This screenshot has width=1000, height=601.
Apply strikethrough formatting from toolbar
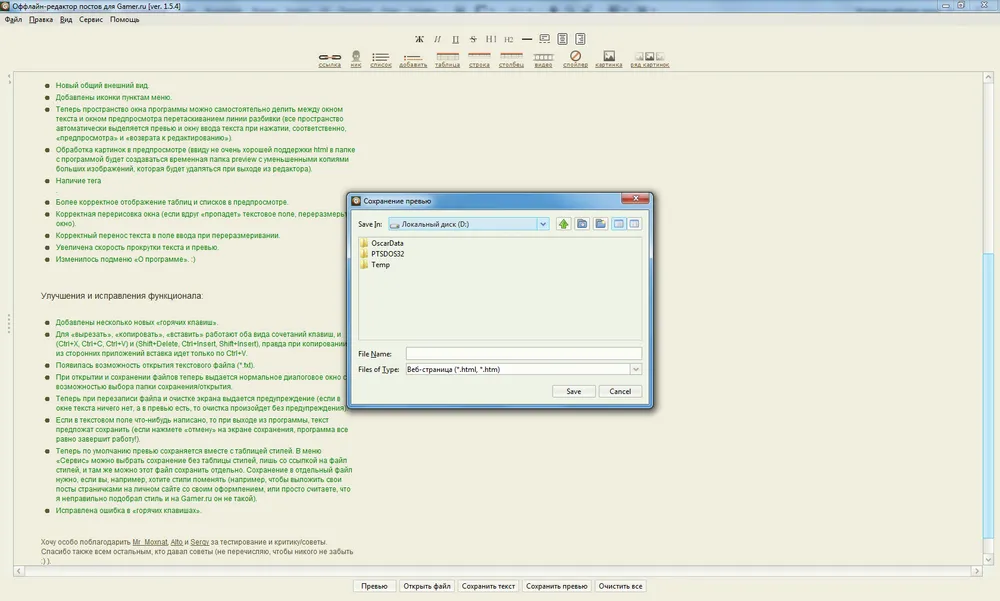(x=473, y=39)
